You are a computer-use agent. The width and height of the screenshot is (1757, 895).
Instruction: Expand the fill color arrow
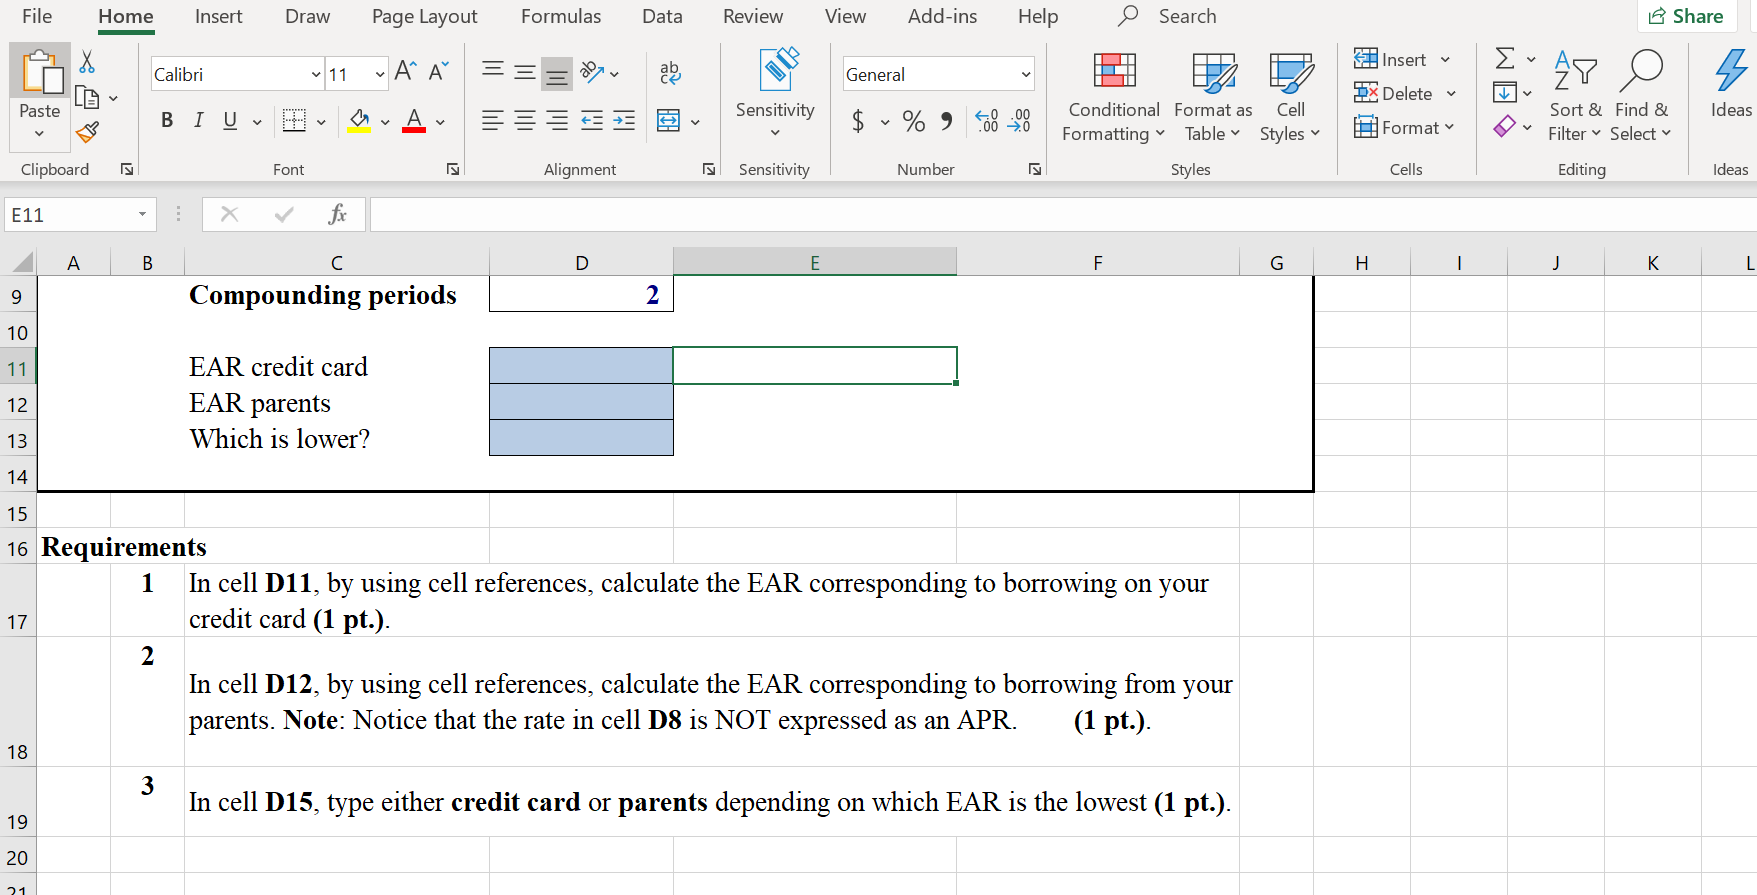click(x=384, y=122)
